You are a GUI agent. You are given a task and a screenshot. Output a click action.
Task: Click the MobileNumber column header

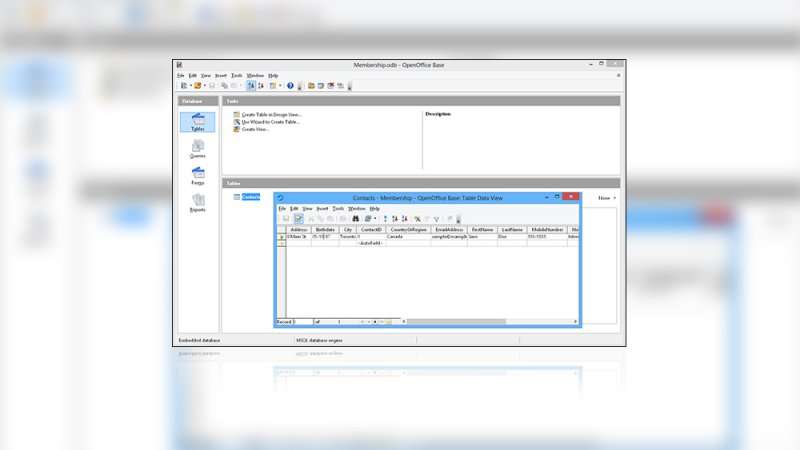[x=547, y=230]
